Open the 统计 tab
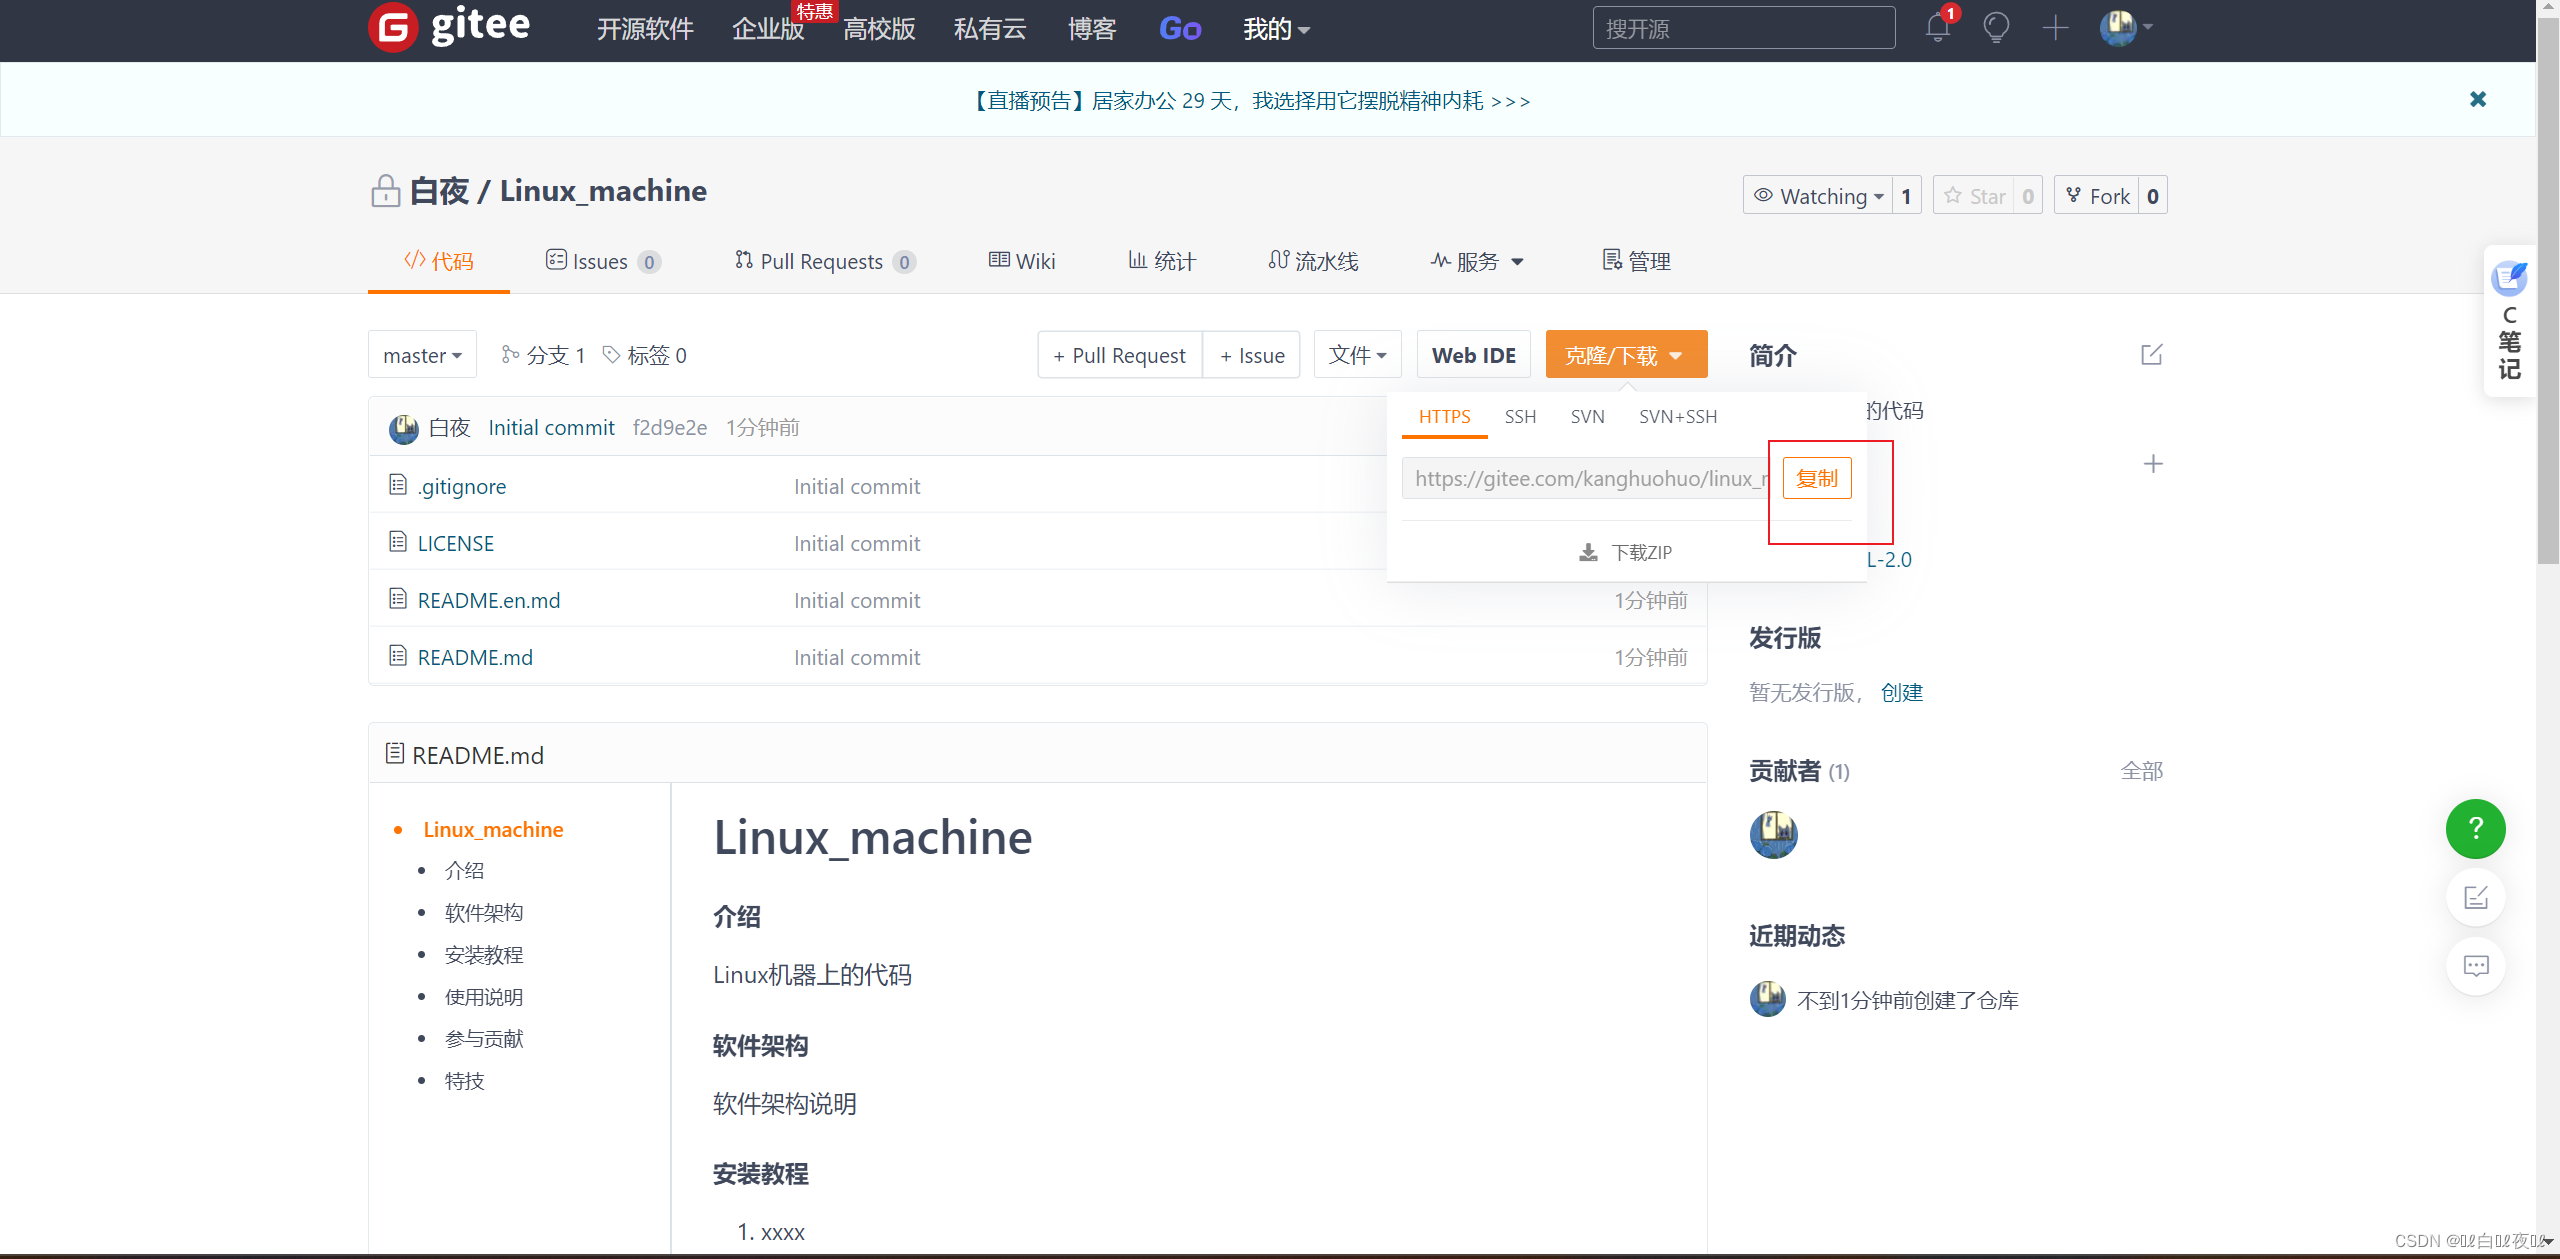Image resolution: width=2560 pixels, height=1259 pixels. [x=1162, y=261]
